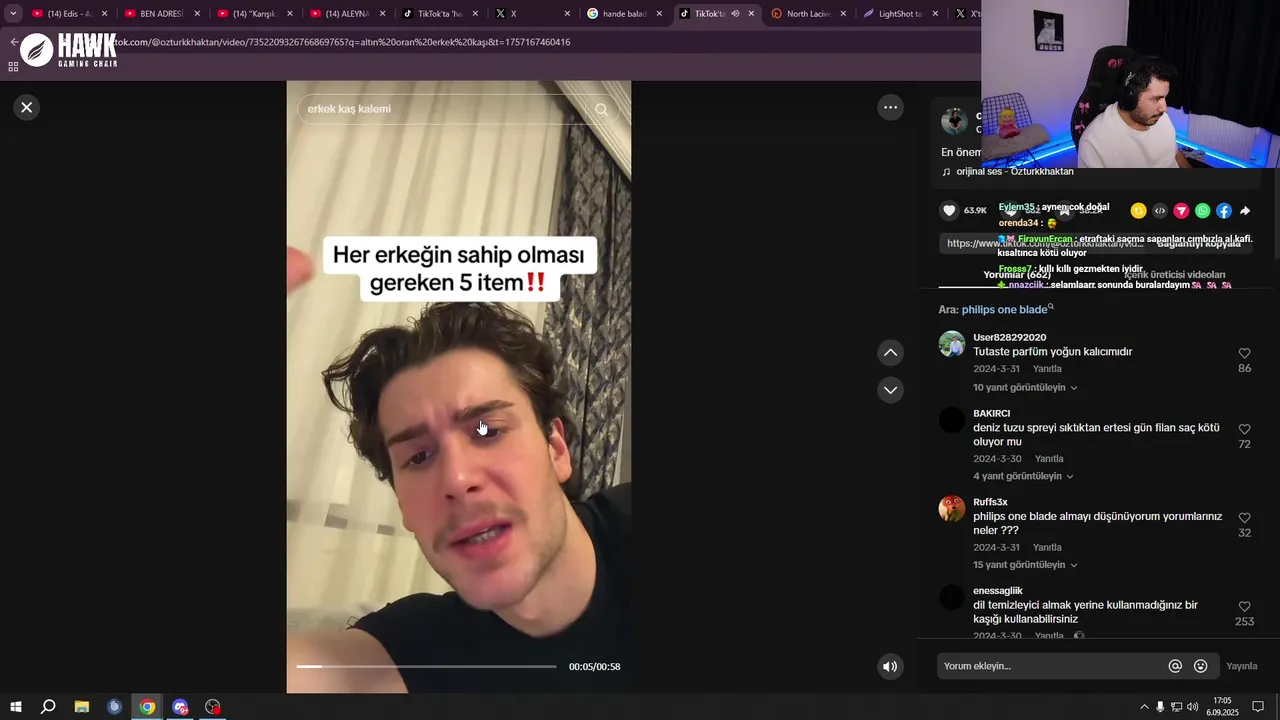
Task: Like Ruffs3x's comment
Action: tap(1244, 518)
